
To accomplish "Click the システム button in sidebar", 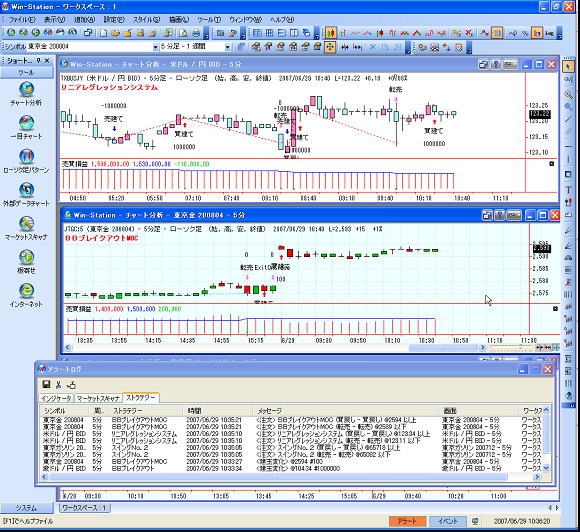I will tap(27, 508).
